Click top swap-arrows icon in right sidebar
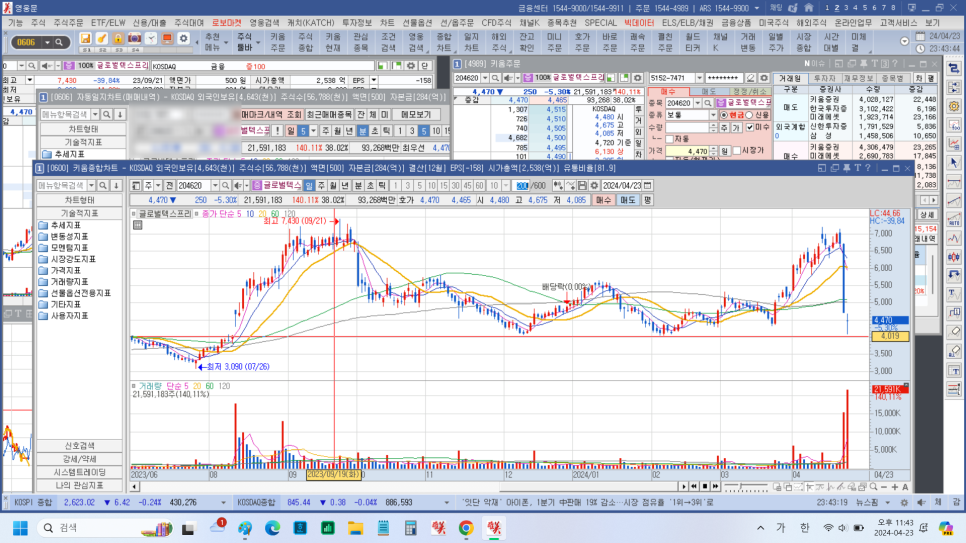 [954, 68]
